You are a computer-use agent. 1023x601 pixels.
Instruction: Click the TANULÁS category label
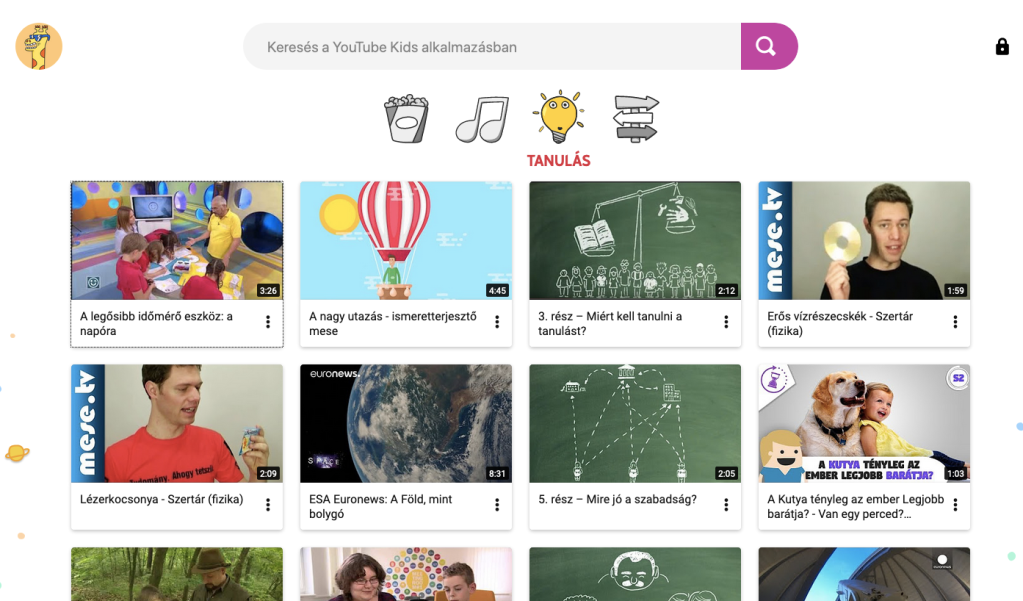point(558,161)
